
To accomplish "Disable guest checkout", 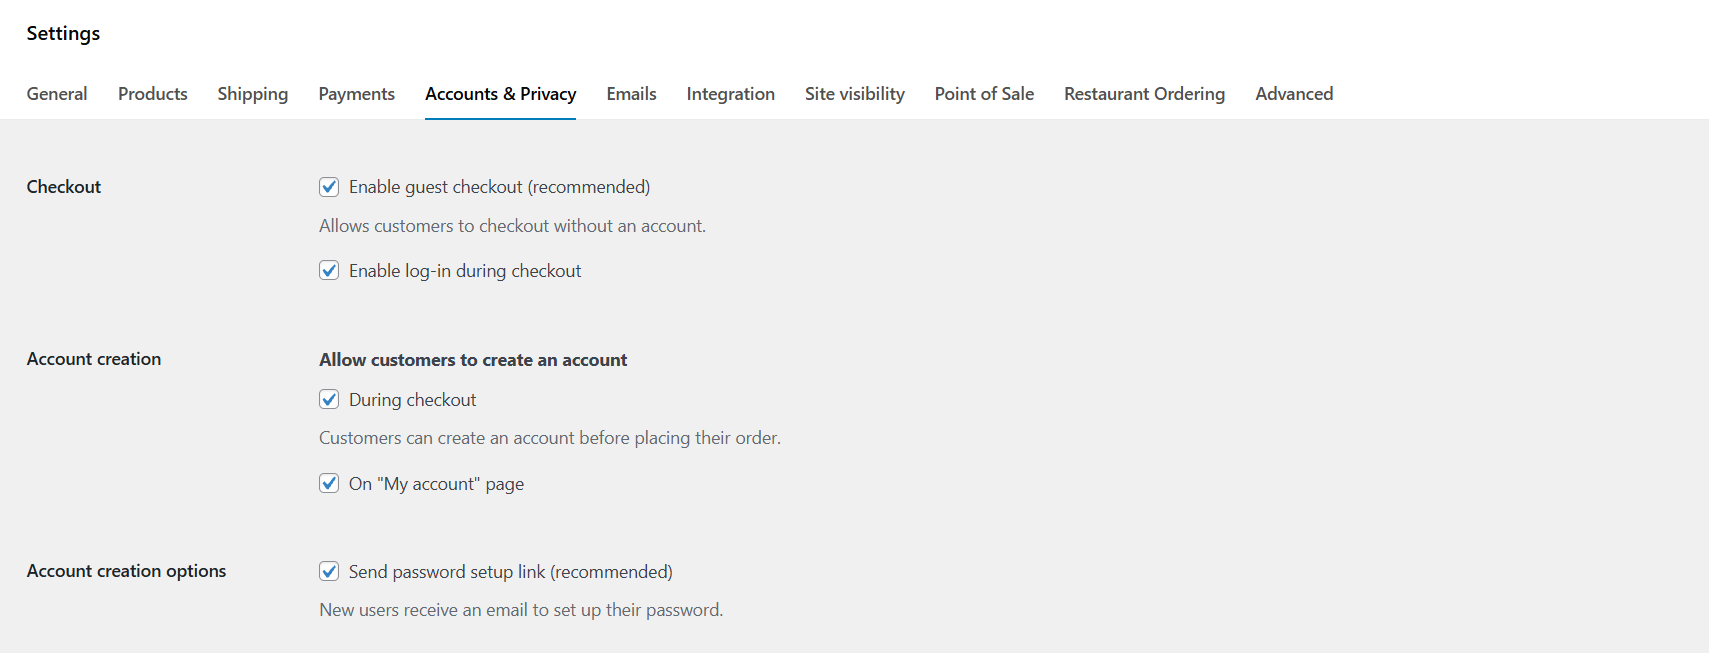I will 329,186.
